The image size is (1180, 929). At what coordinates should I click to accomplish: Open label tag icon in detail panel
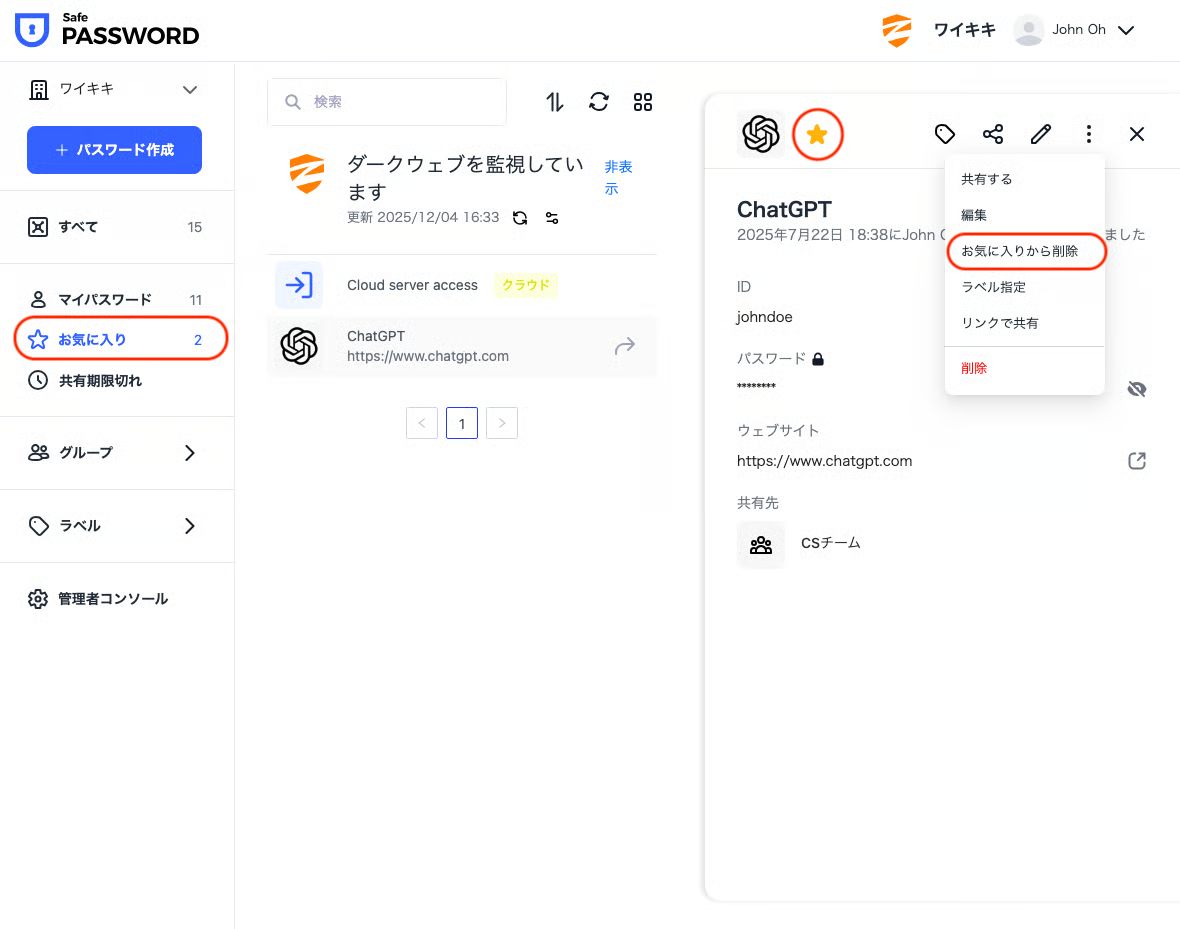tap(944, 134)
